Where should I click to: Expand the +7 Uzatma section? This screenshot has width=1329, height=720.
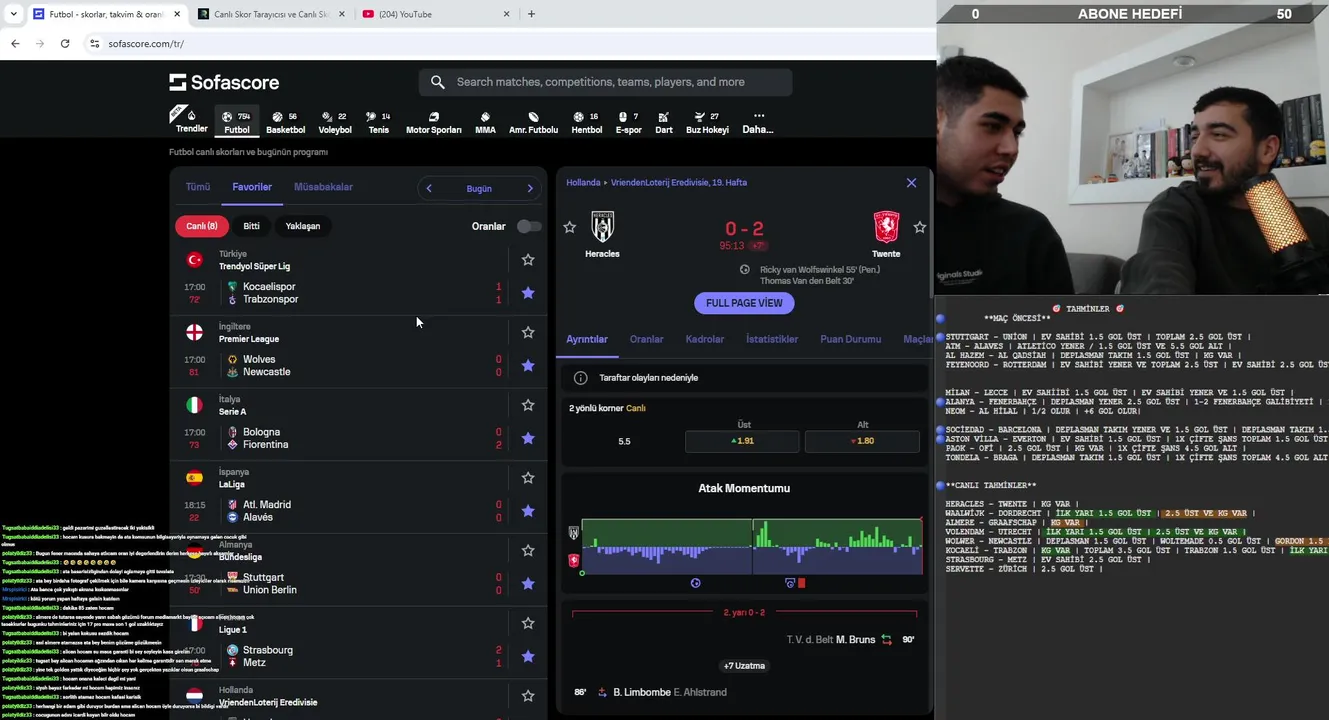click(744, 666)
